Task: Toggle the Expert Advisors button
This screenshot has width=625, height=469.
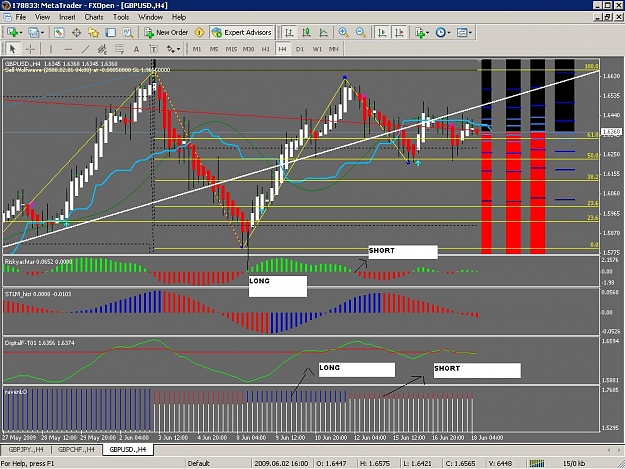Action: [x=242, y=33]
